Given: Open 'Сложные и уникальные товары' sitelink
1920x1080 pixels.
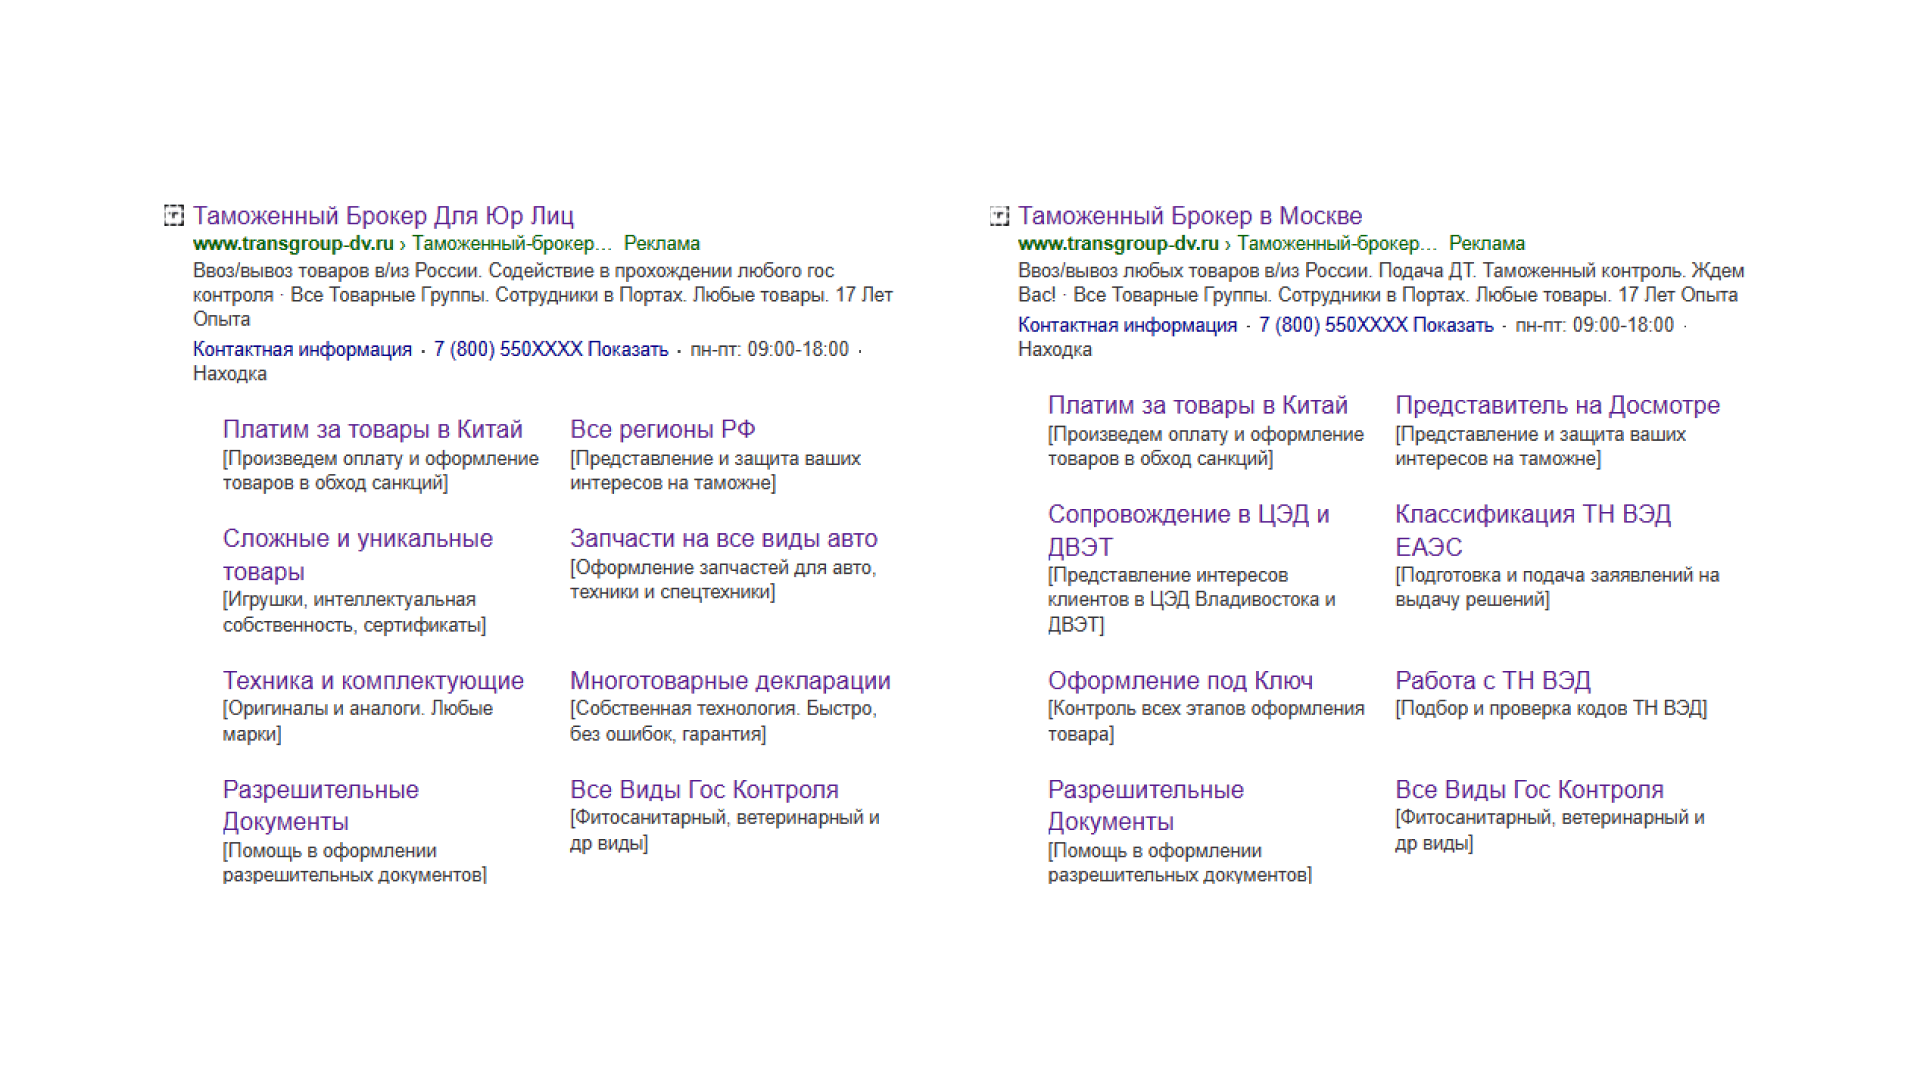Looking at the screenshot, I should coord(357,539).
